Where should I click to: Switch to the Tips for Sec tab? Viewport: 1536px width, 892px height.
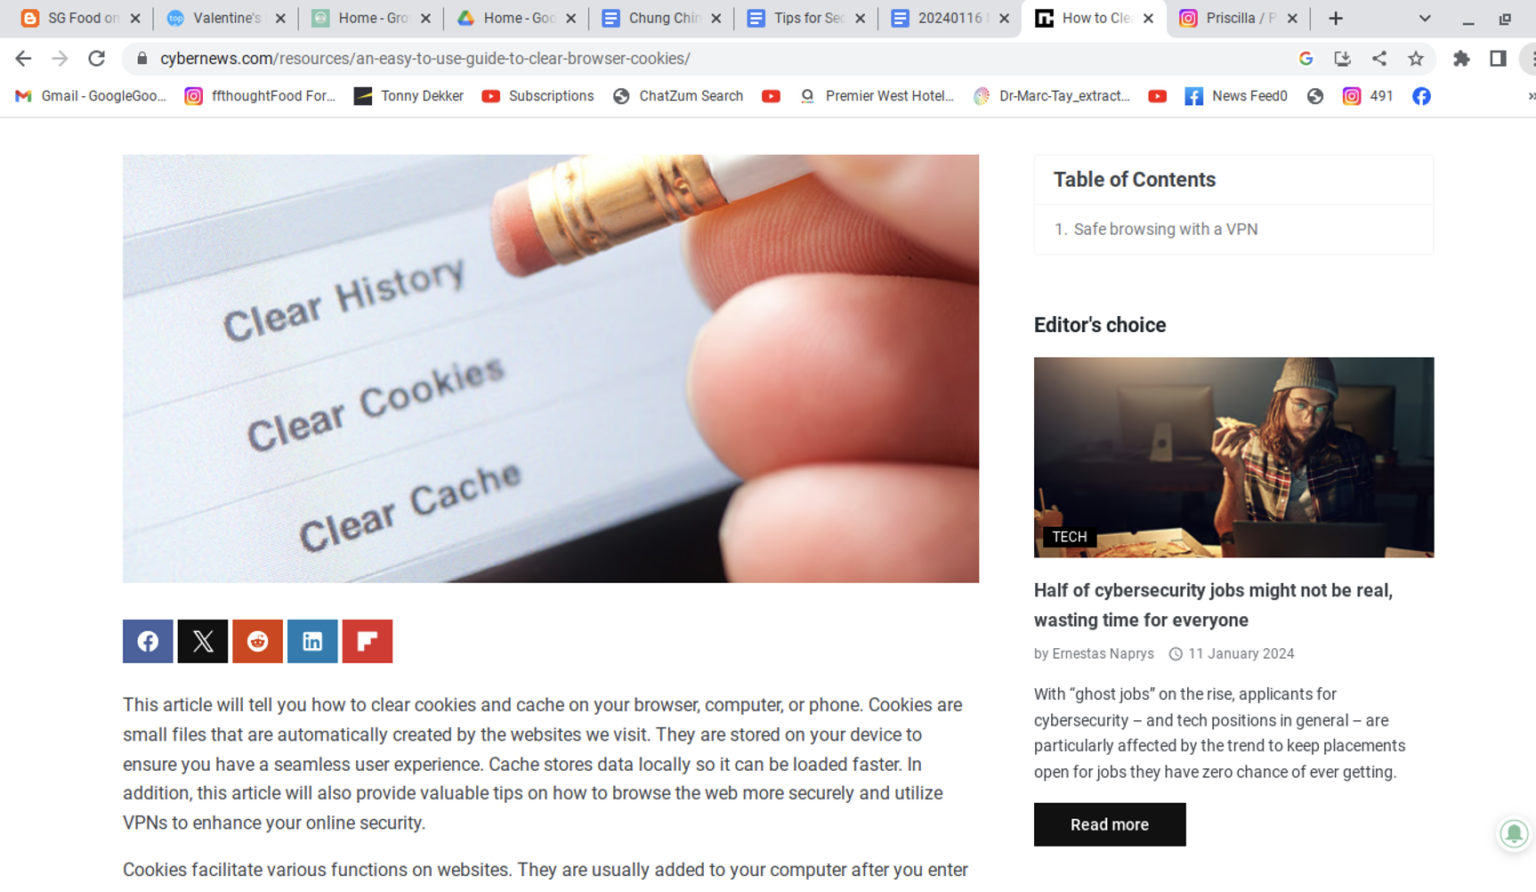807,18
